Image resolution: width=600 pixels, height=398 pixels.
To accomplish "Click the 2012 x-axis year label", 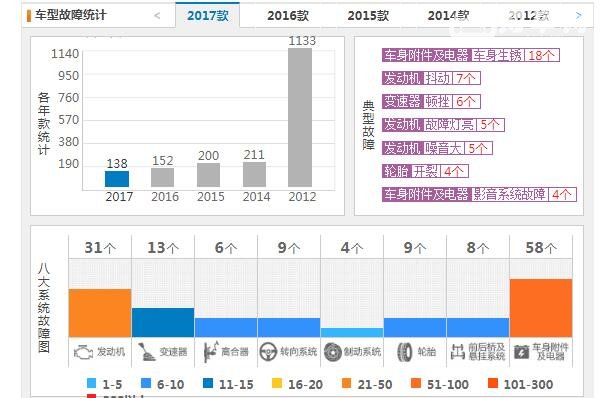I will tap(302, 197).
